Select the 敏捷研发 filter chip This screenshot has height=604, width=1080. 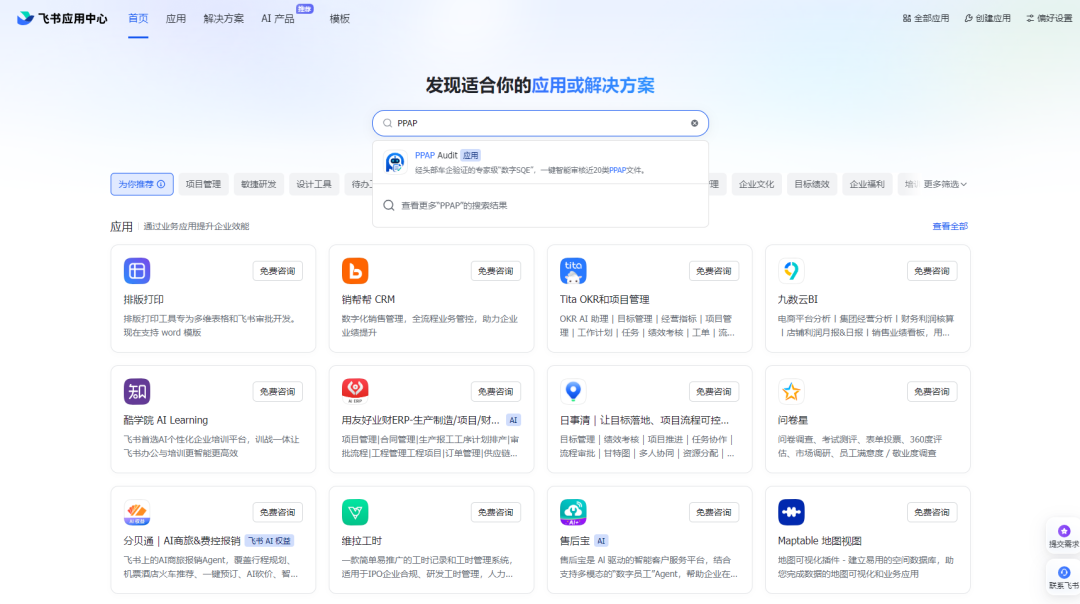click(x=258, y=184)
